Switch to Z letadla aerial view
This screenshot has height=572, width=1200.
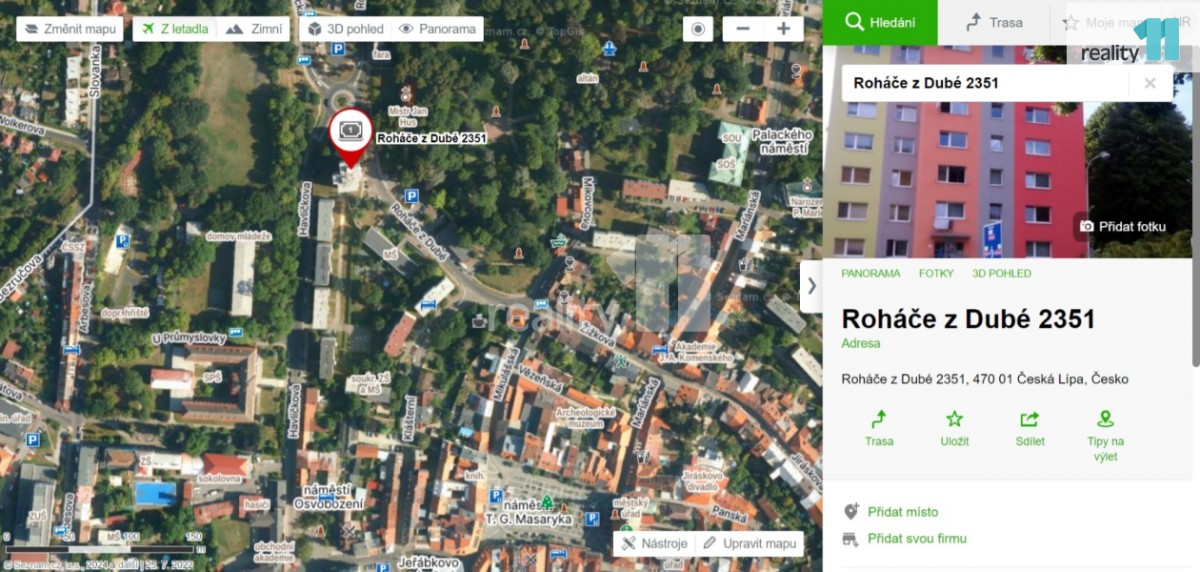(x=176, y=29)
